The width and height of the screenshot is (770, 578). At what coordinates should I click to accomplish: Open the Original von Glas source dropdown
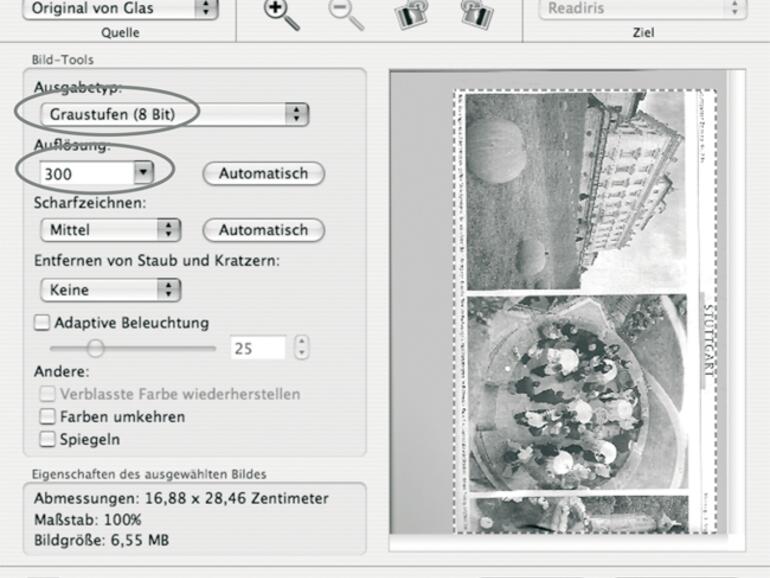120,9
